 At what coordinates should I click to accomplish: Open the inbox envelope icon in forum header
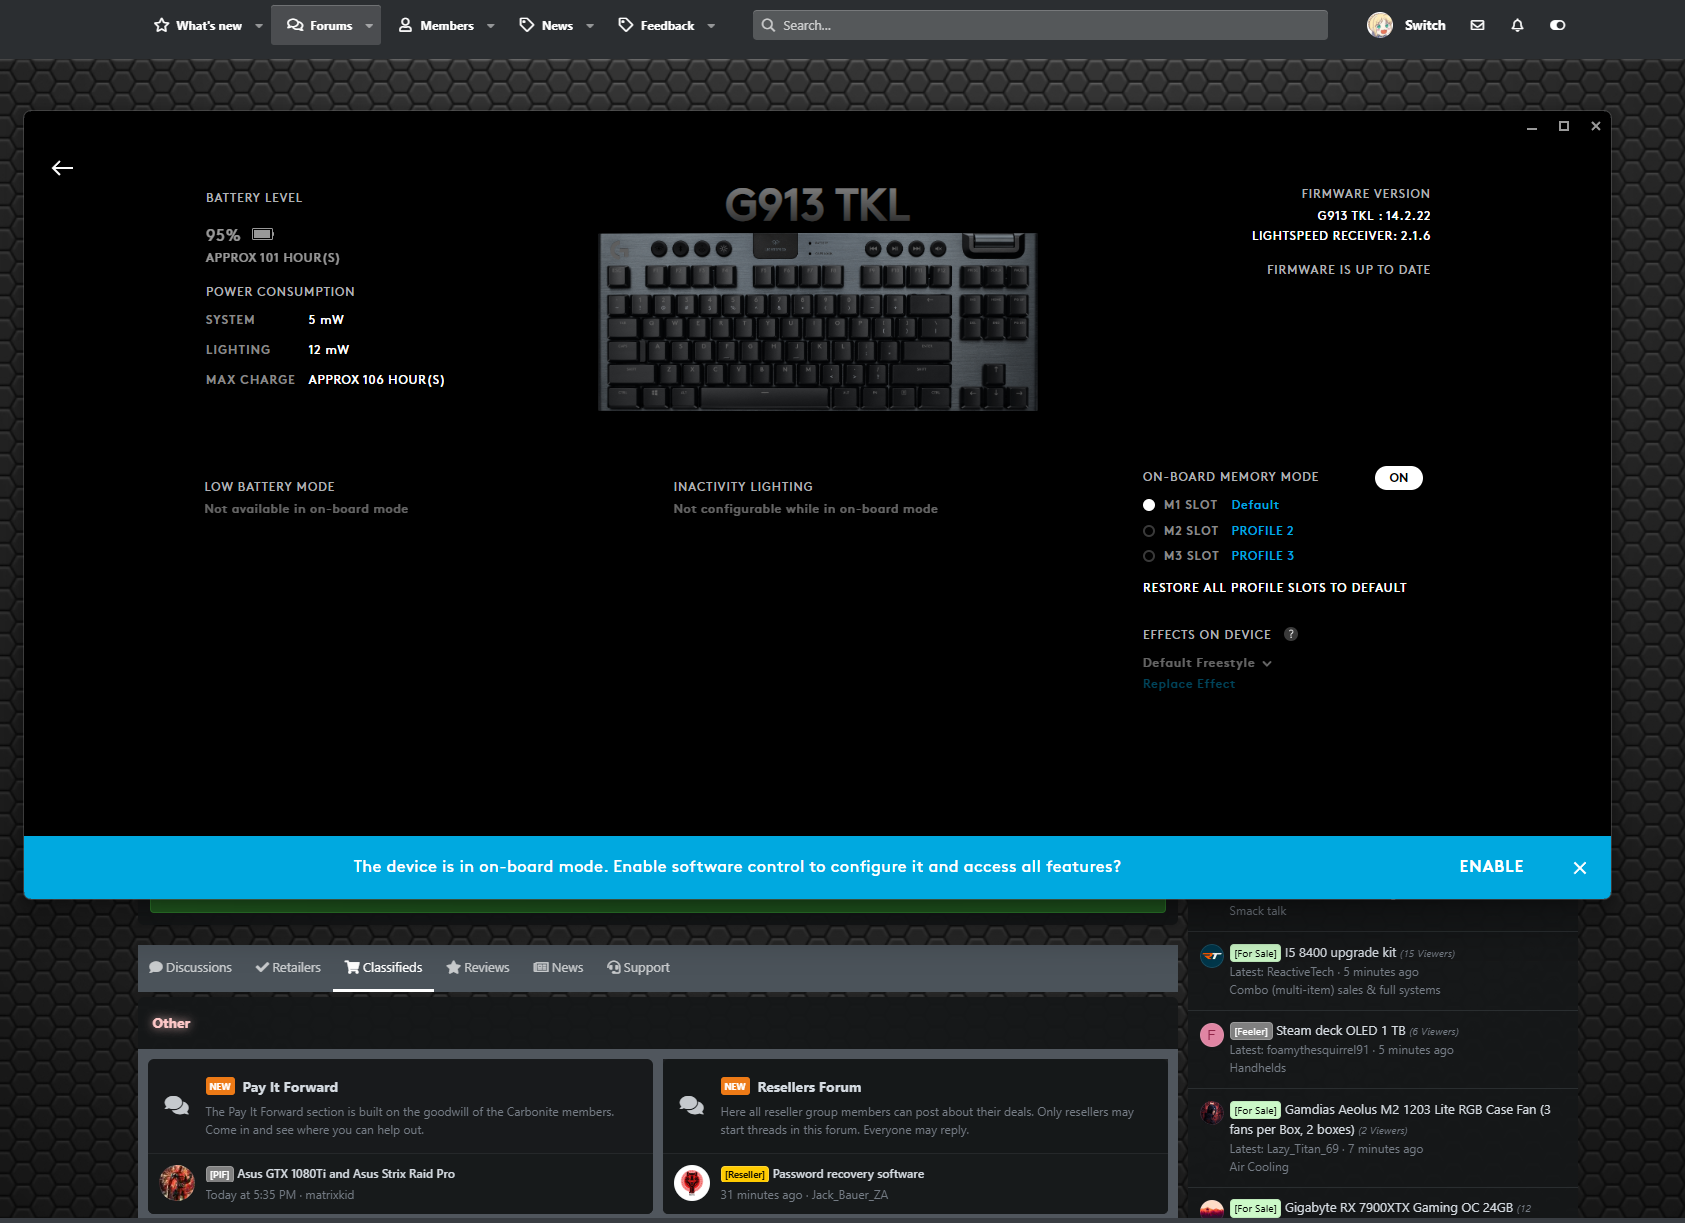pyautogui.click(x=1477, y=25)
